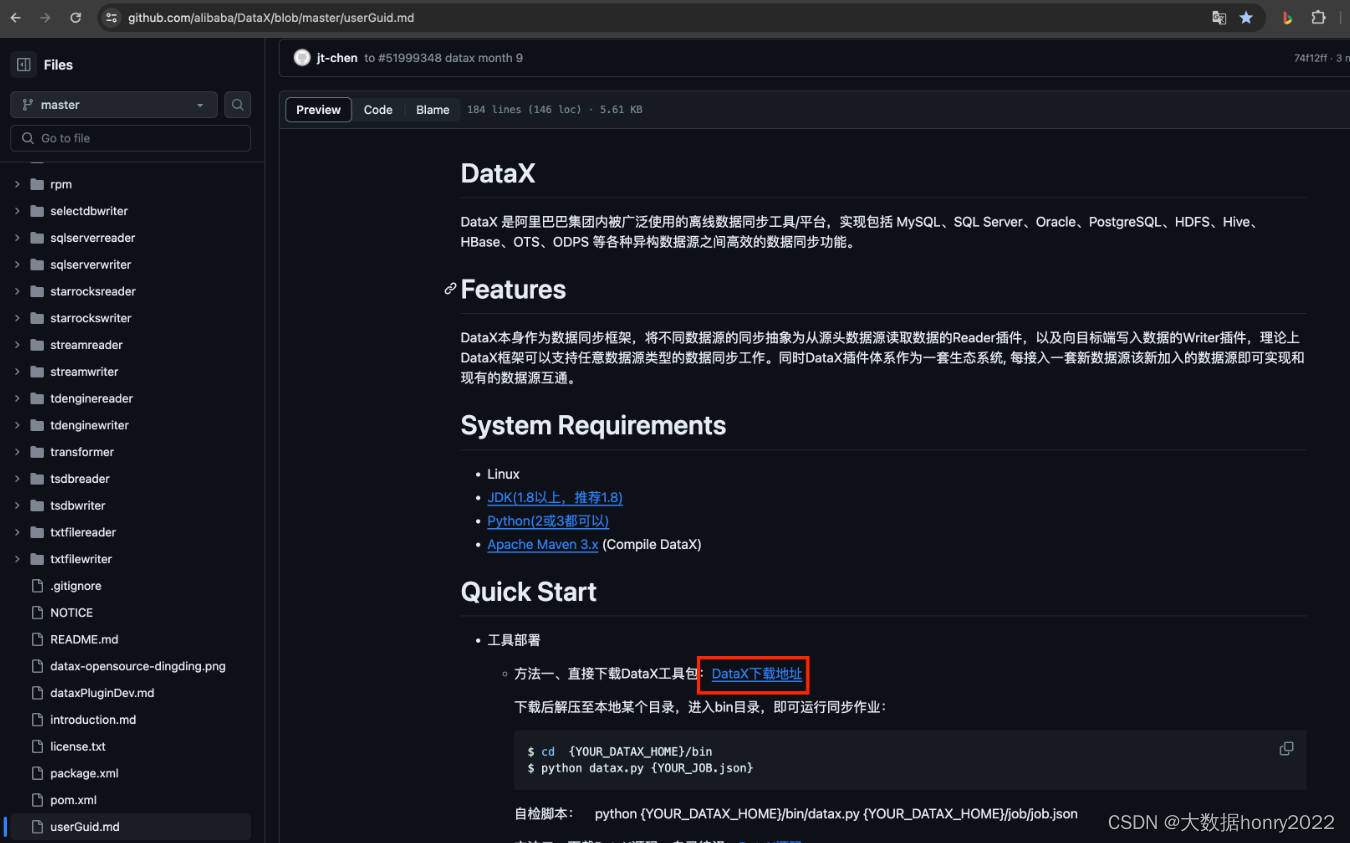Screen dimensions: 1350x843
Task: Open the dataxPluginDev.md file
Action: pyautogui.click(x=102, y=693)
